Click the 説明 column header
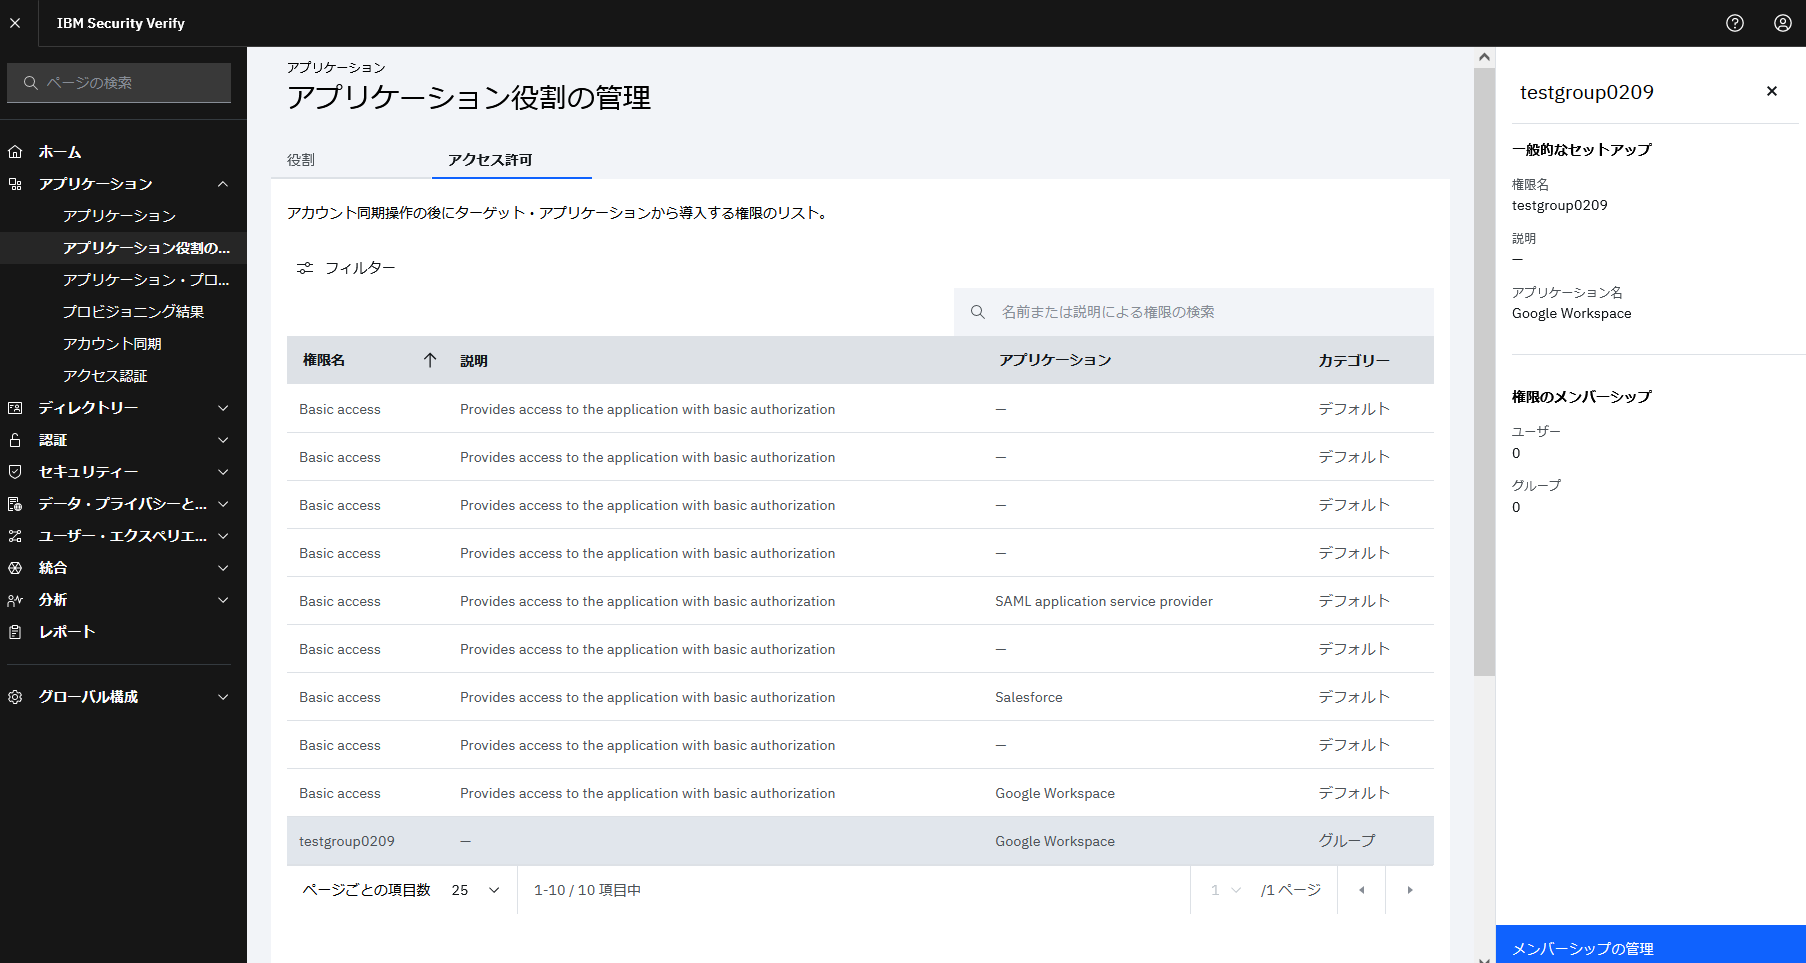 click(474, 361)
